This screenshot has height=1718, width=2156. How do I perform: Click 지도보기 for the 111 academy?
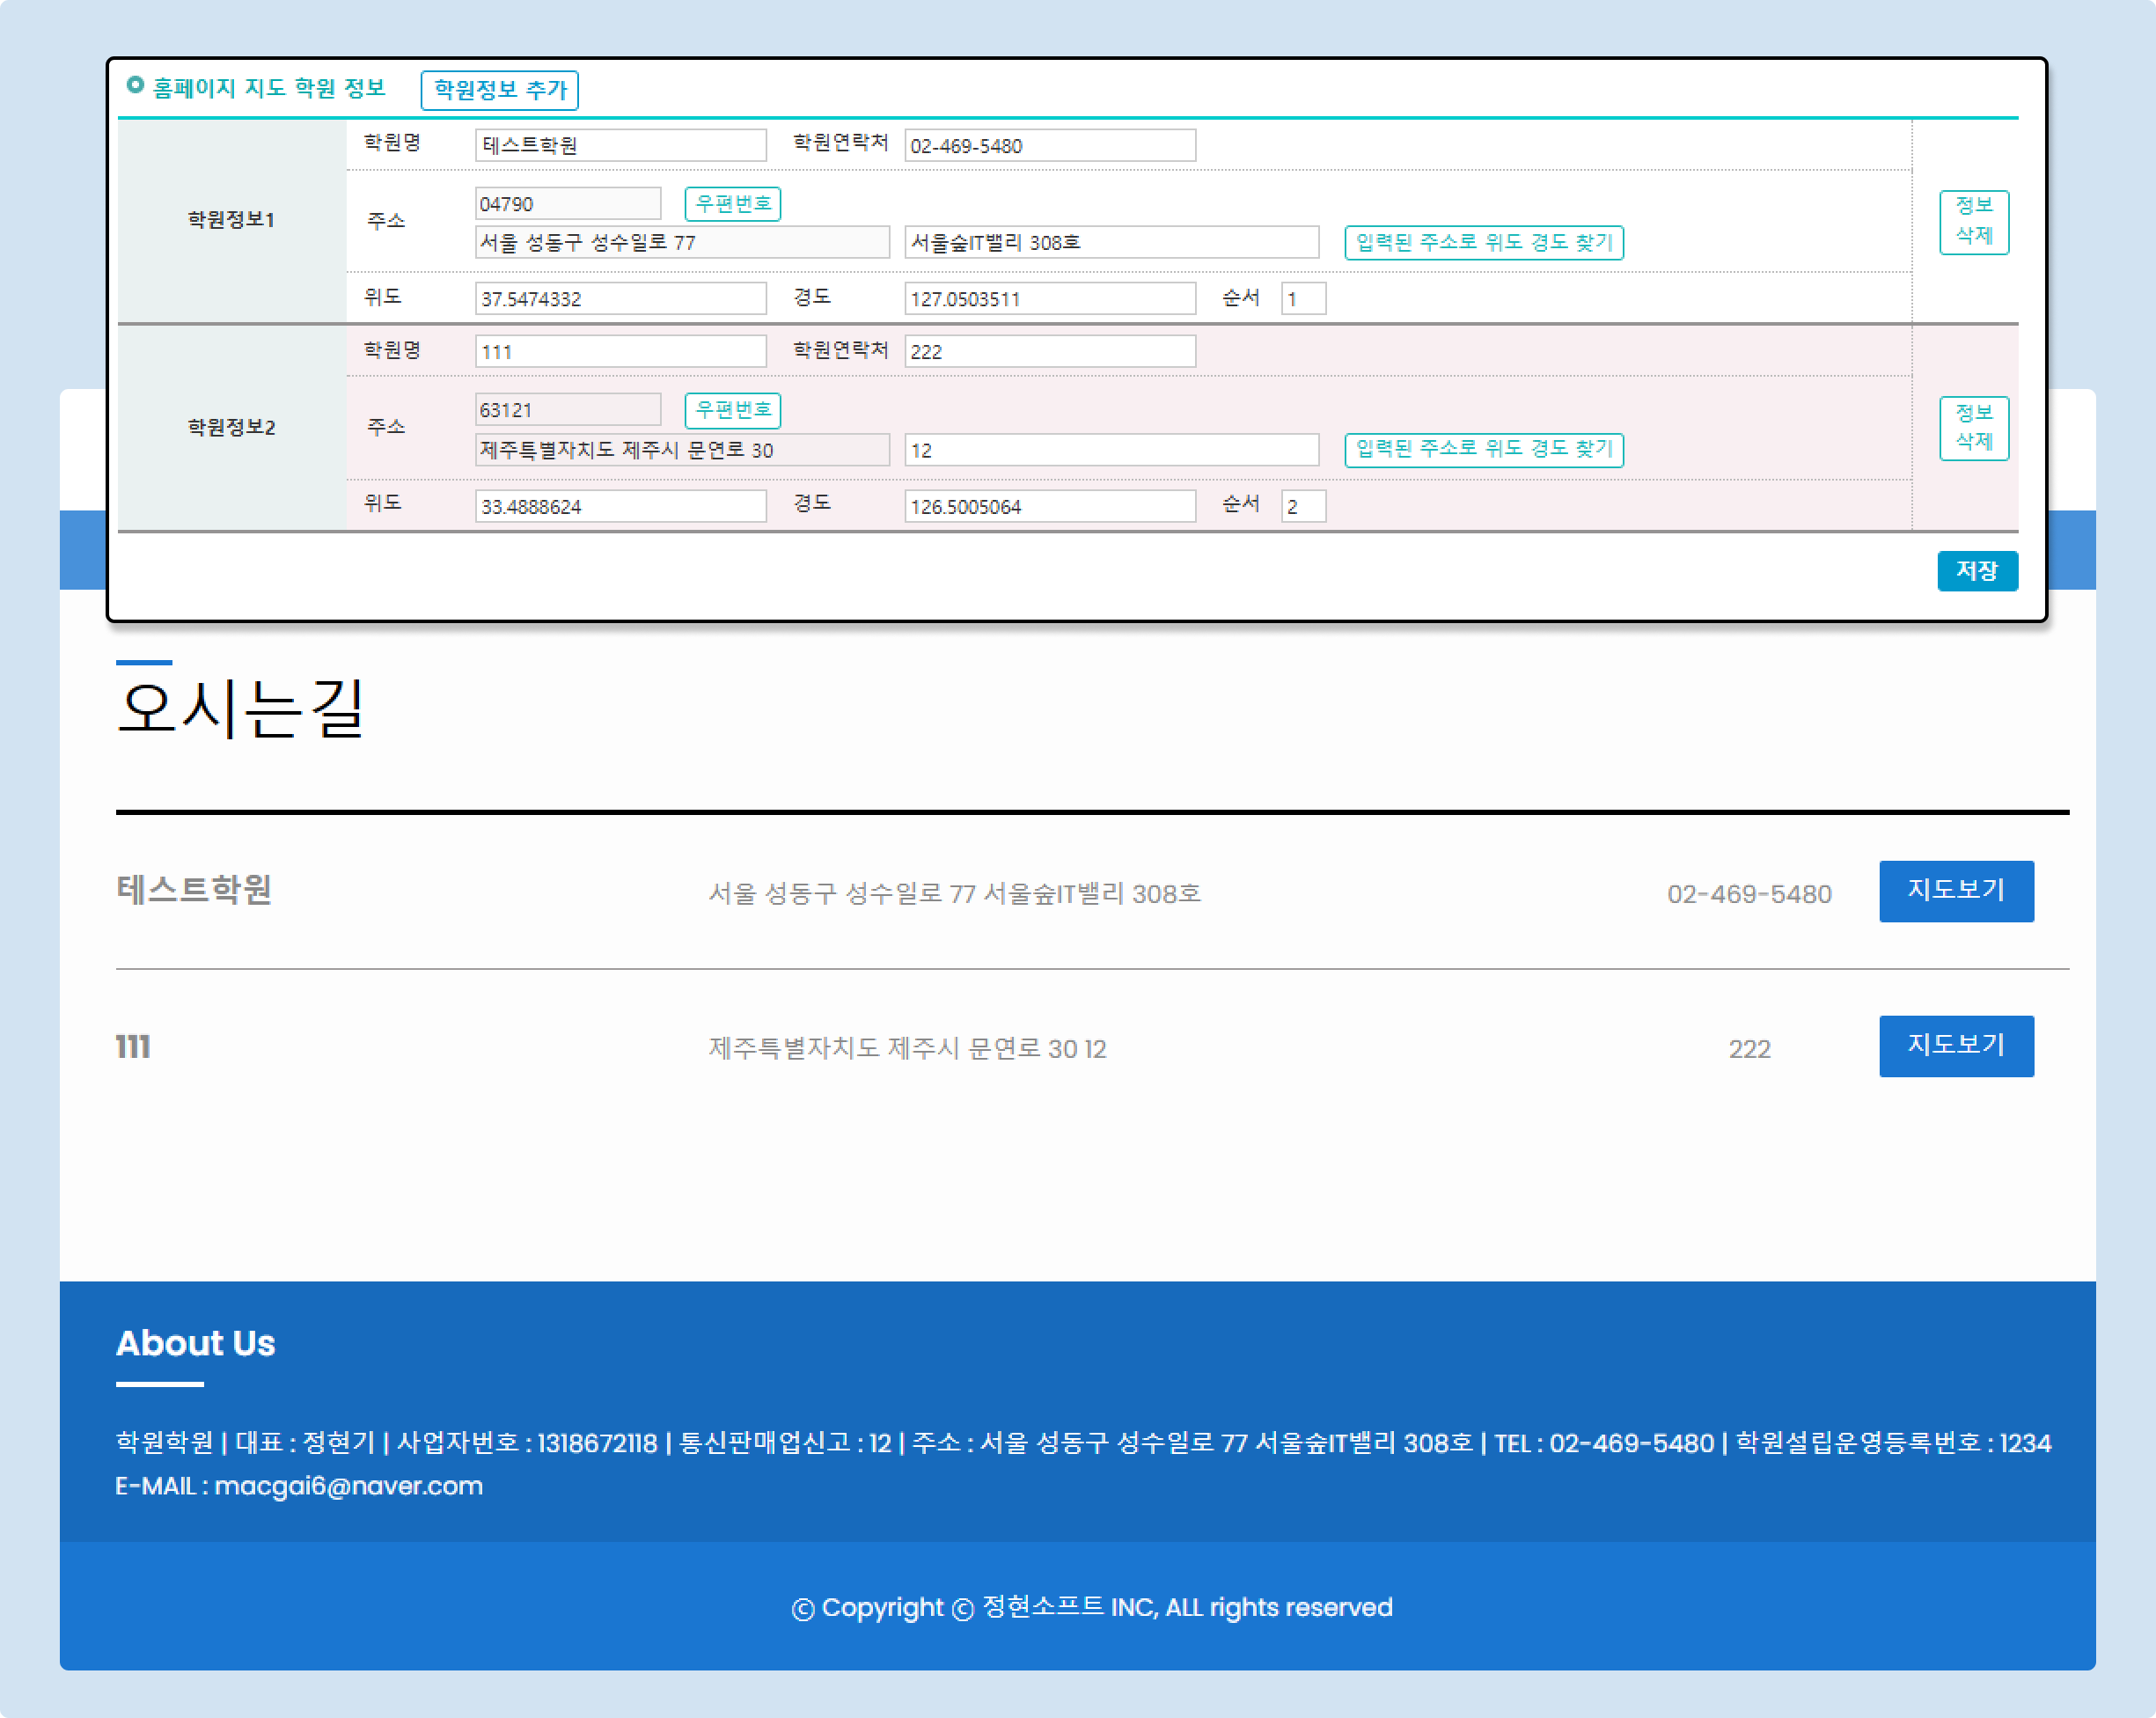click(1955, 1046)
